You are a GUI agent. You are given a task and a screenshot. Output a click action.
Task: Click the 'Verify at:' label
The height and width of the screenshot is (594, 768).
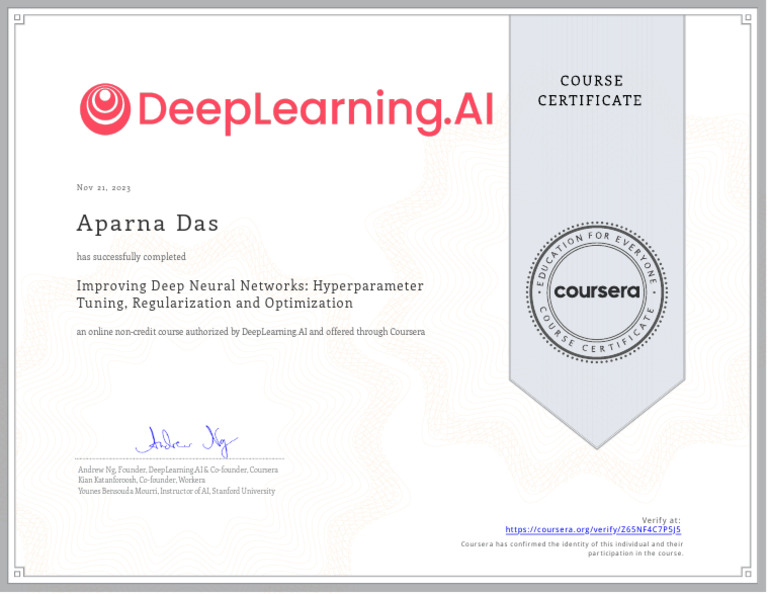point(661,520)
